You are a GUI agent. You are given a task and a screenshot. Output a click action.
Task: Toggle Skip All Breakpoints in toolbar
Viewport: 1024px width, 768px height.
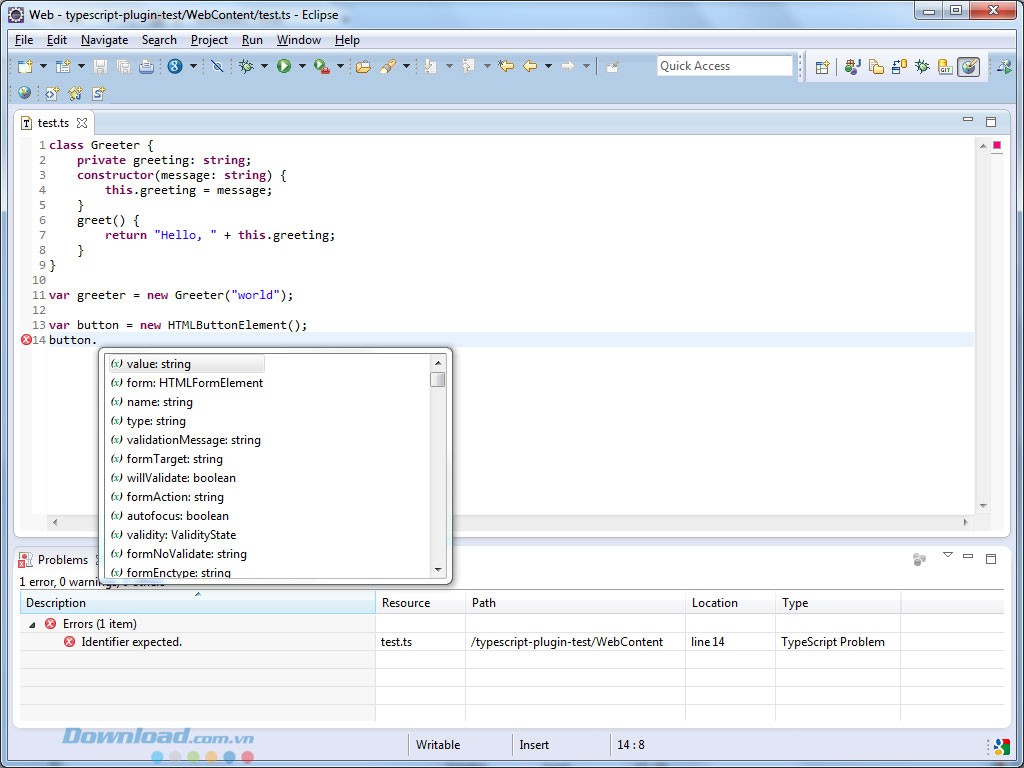(x=217, y=66)
